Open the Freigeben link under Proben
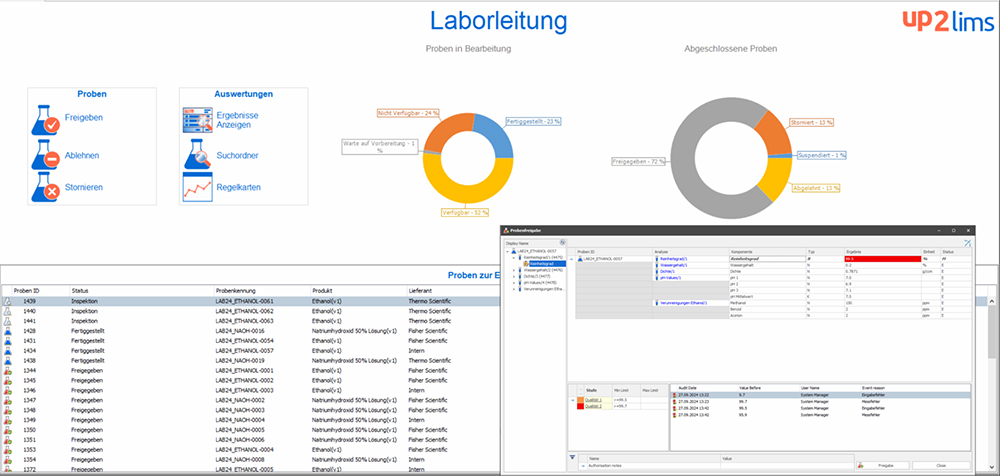This screenshot has width=1000, height=476. pyautogui.click(x=84, y=117)
